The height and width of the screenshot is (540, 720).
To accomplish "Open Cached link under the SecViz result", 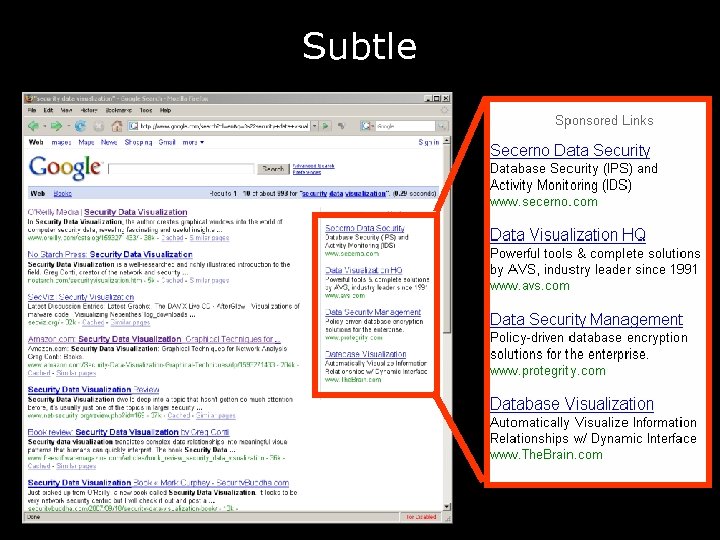I will (93, 322).
